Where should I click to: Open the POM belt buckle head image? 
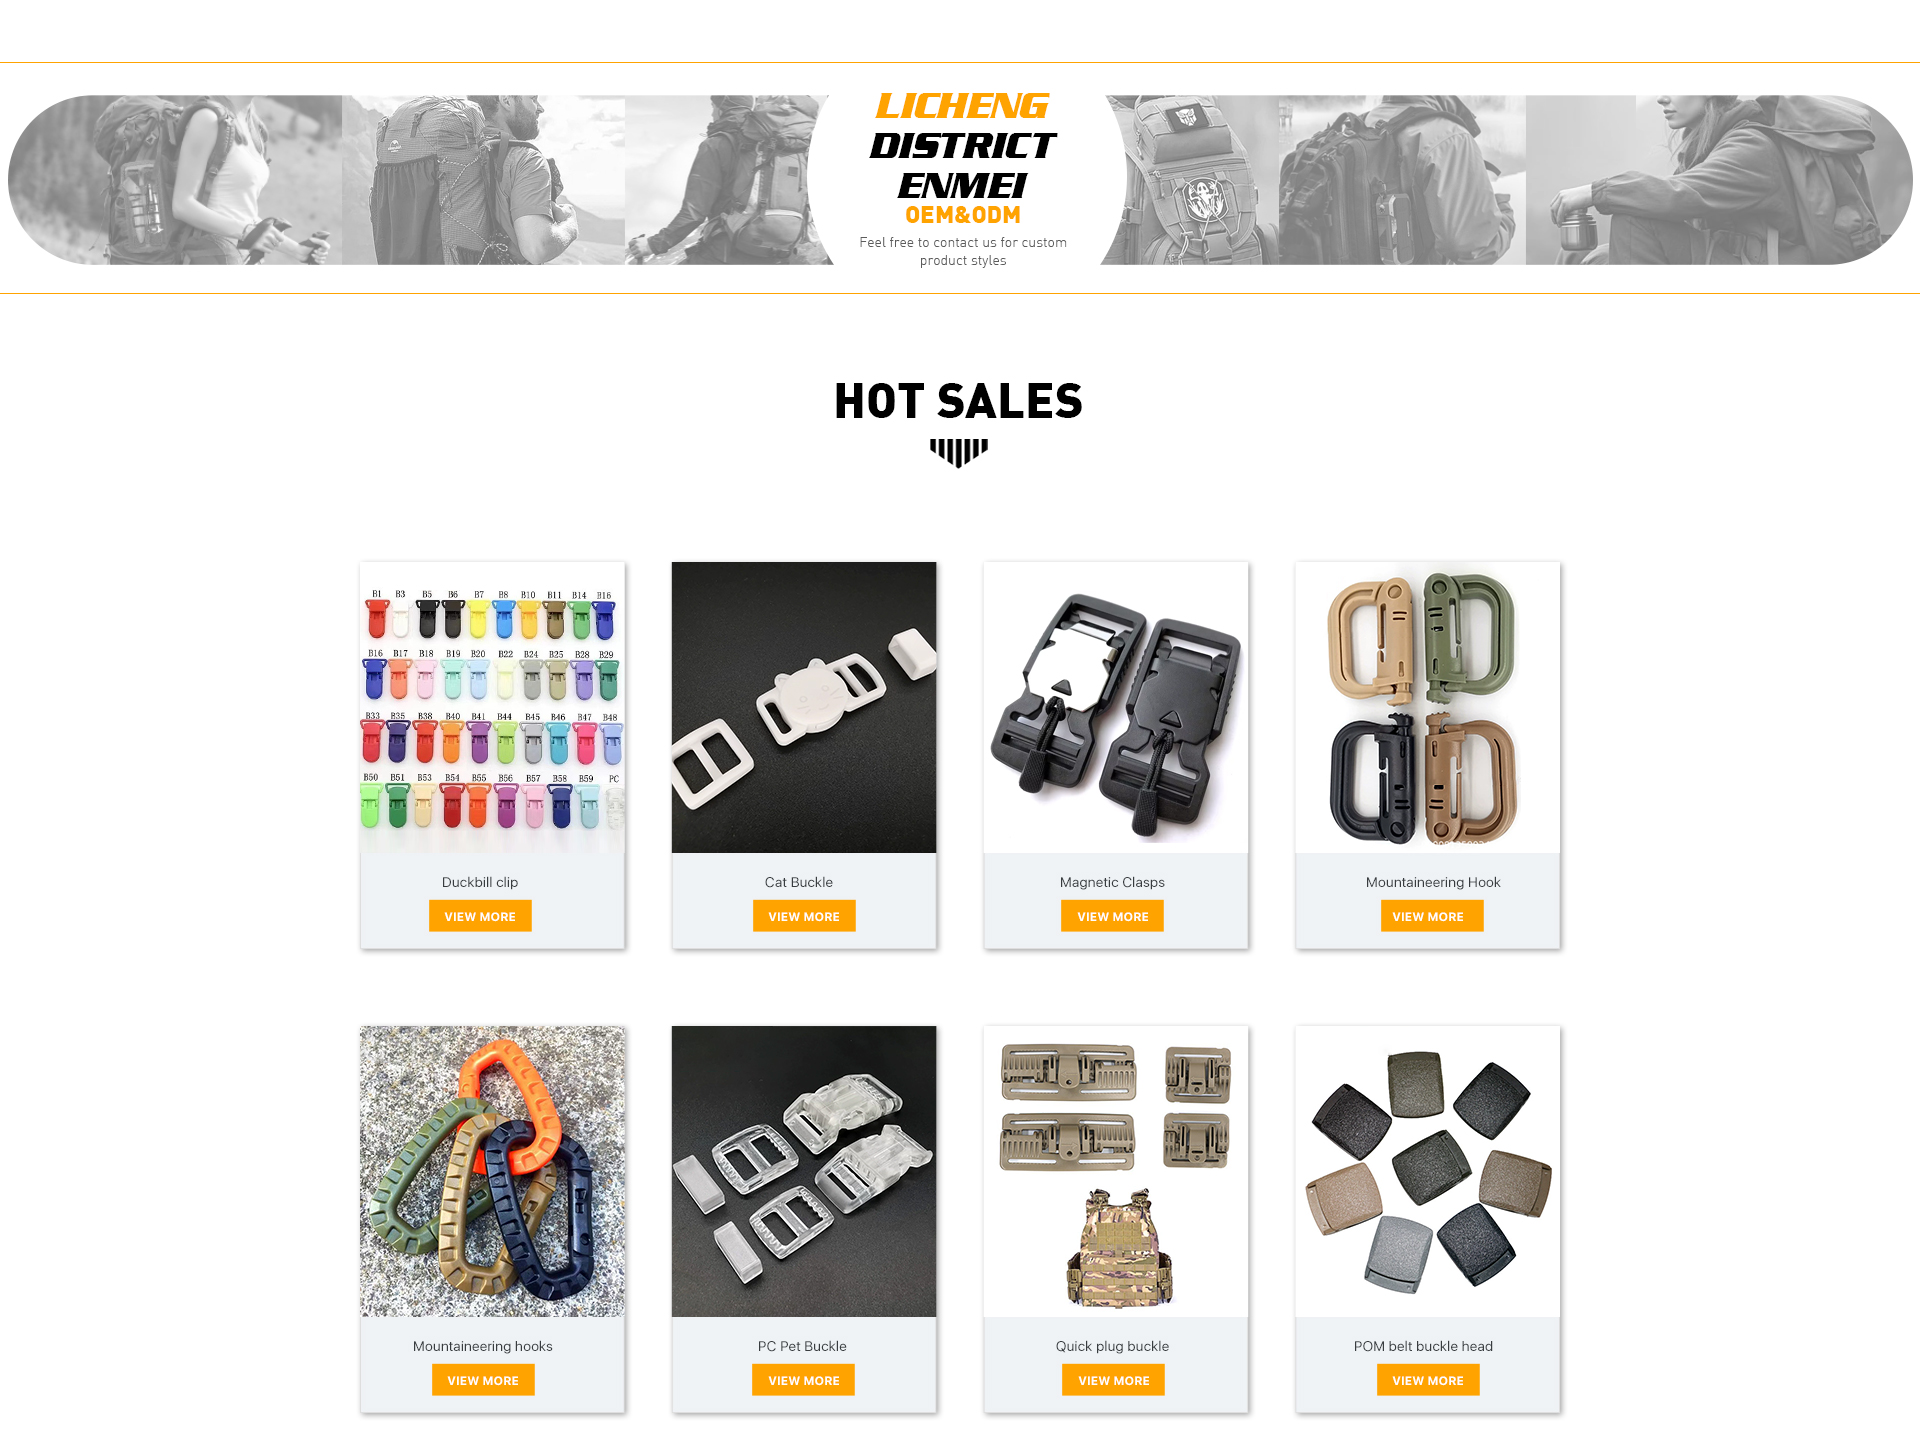tap(1428, 1171)
